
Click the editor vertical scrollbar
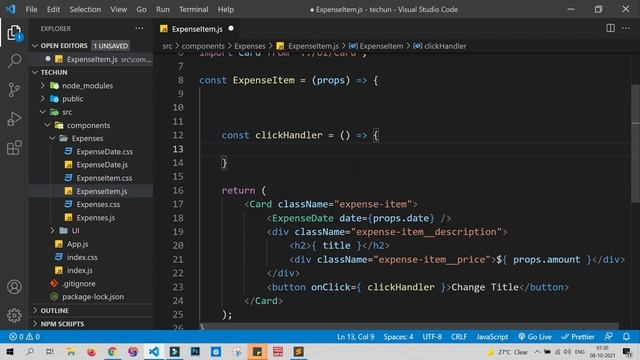click(x=635, y=143)
